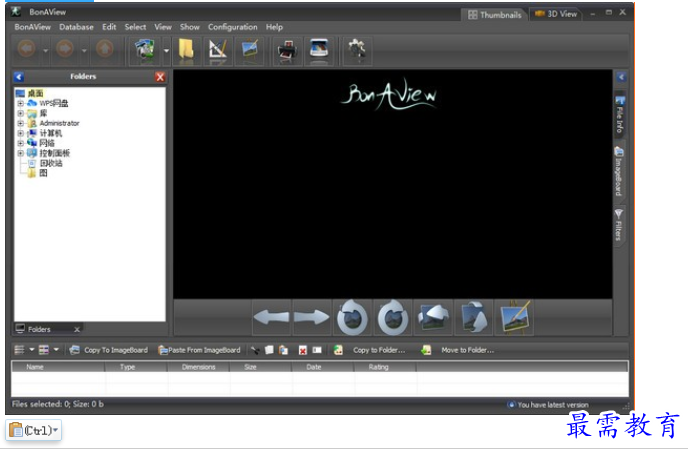Go to previous image with left arrow
The height and width of the screenshot is (457, 688).
click(272, 317)
